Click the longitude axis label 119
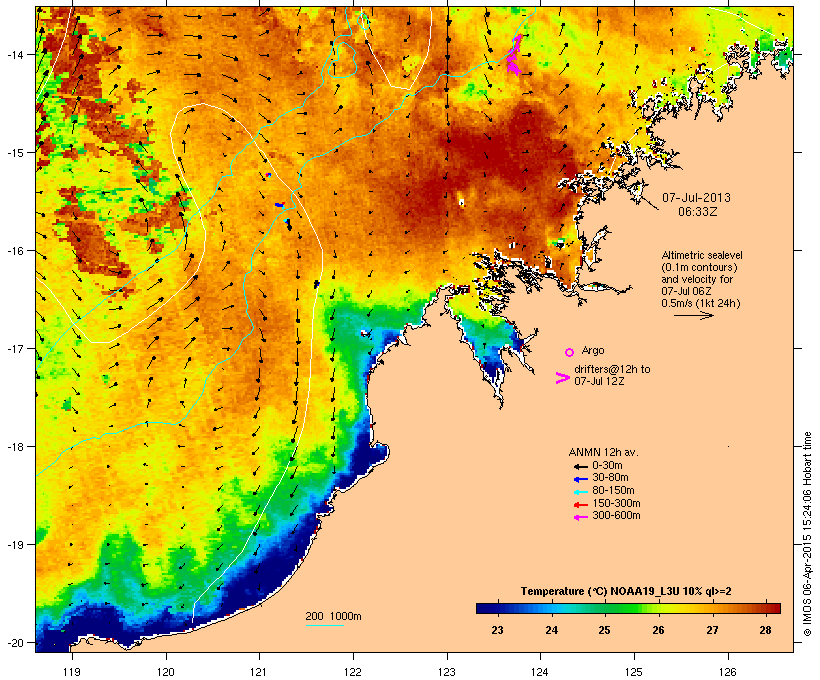Viewport: 820px width, 680px height. [72, 672]
